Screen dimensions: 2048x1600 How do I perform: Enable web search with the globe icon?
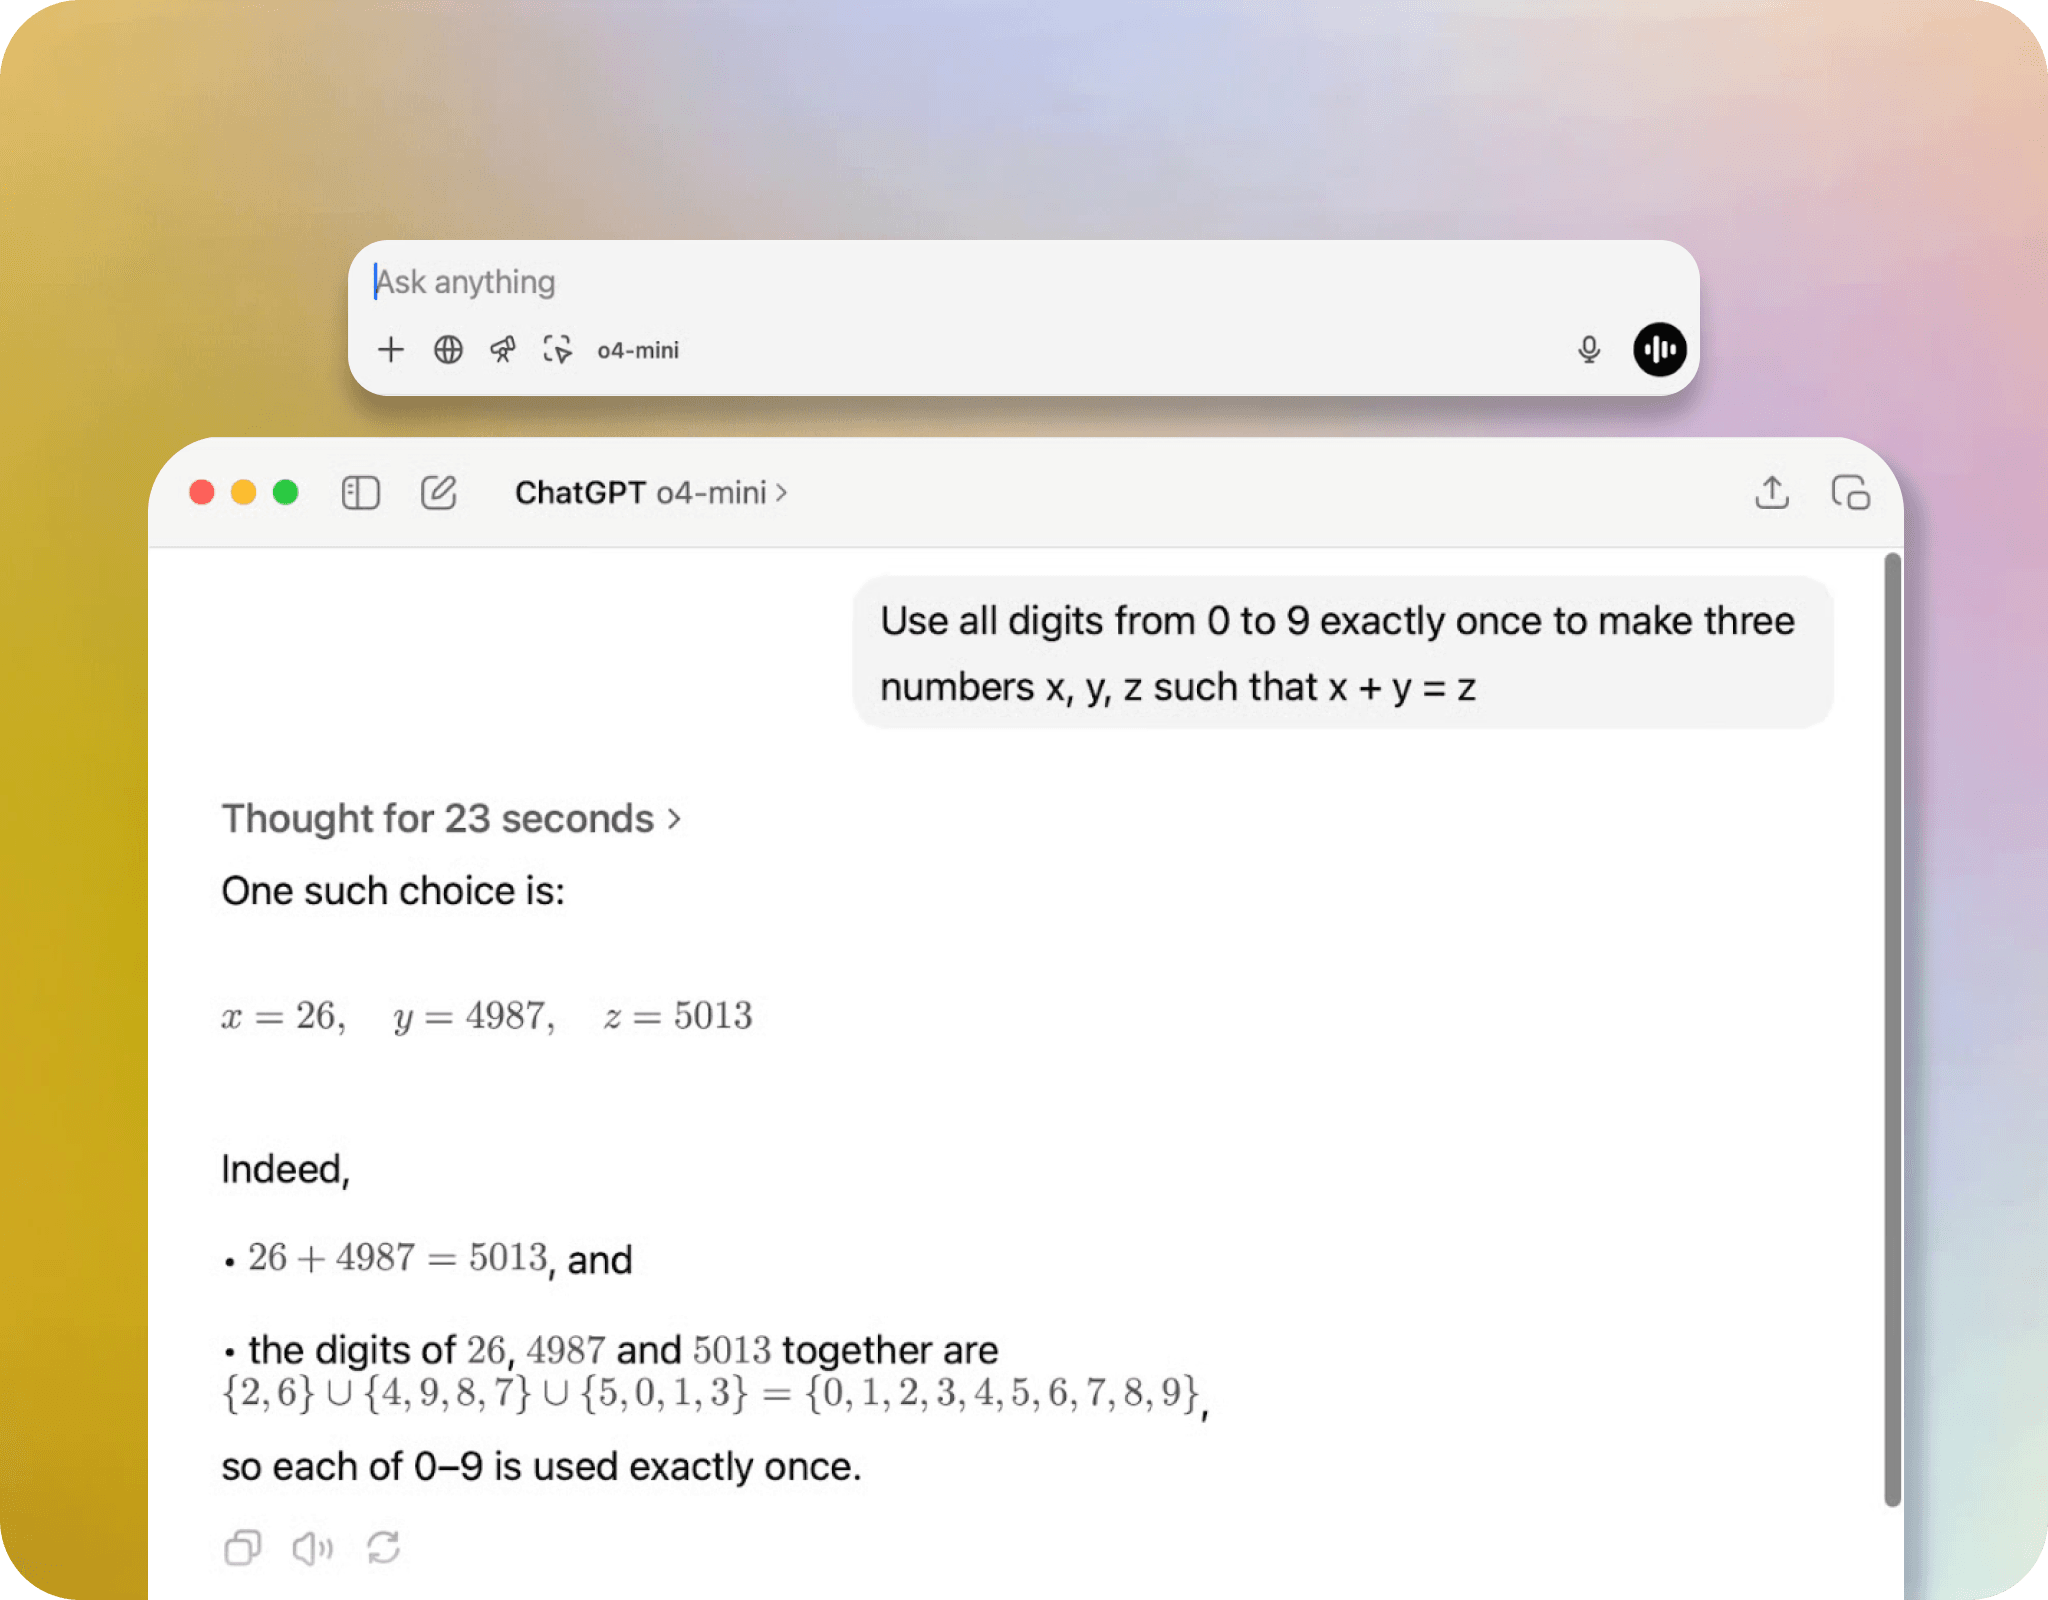coord(447,350)
